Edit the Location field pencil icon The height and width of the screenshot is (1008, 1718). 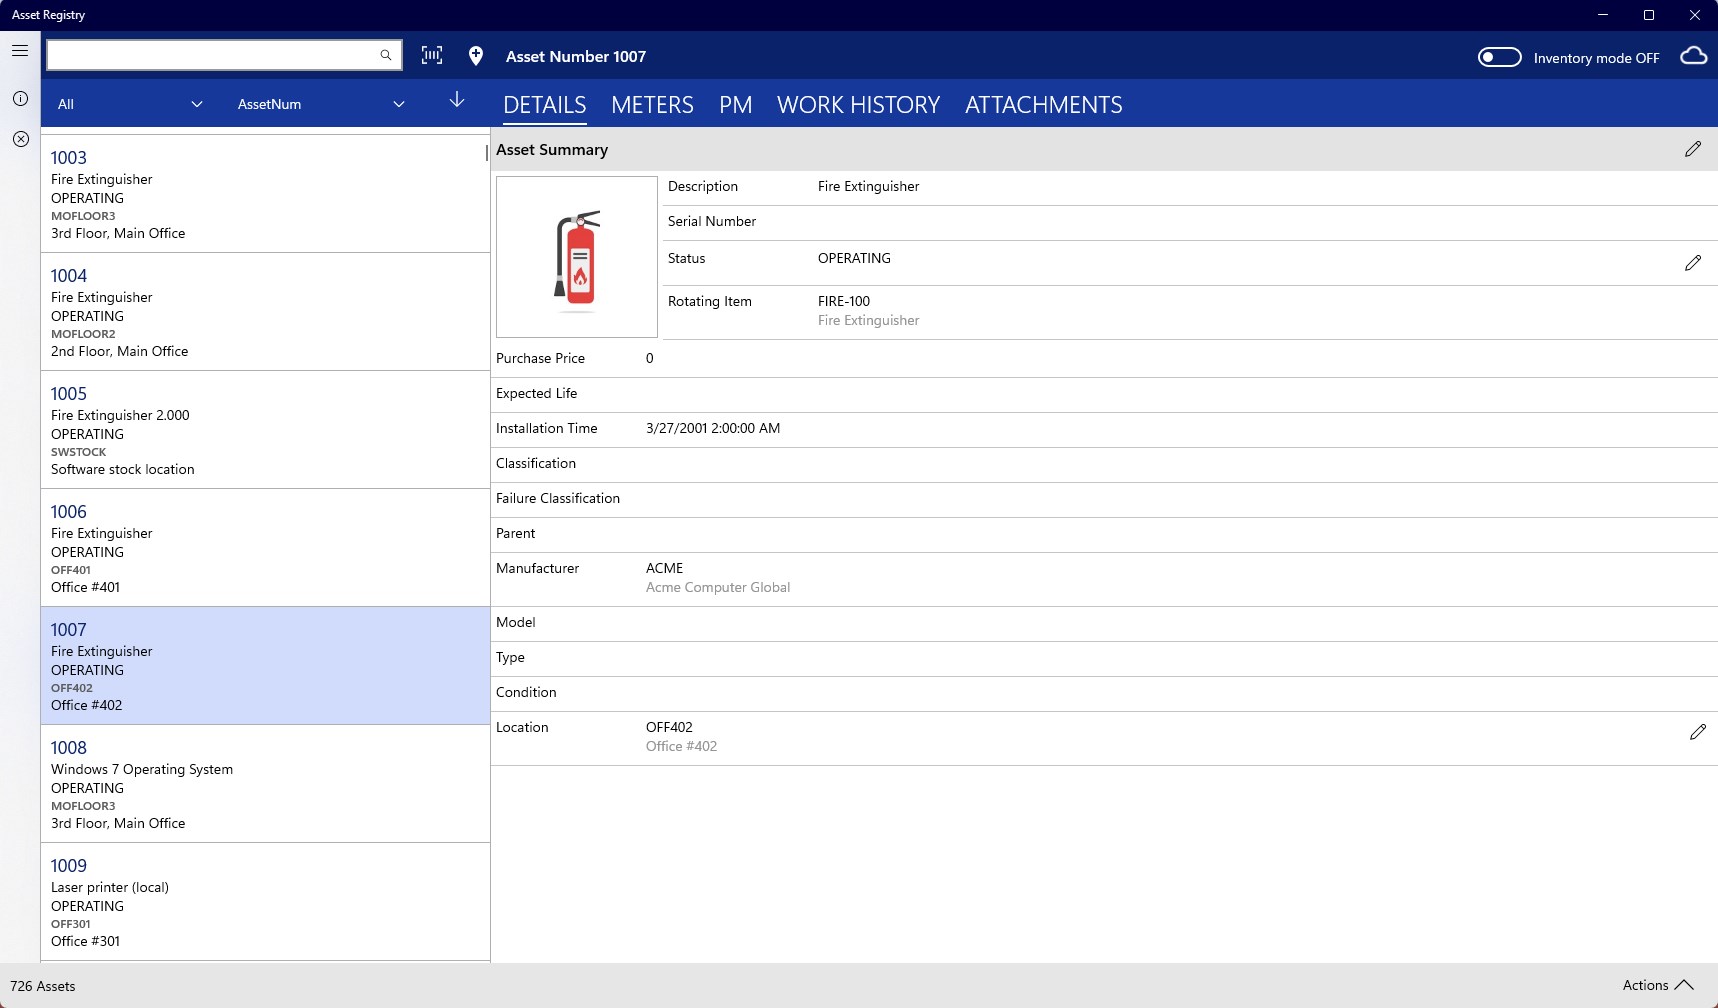(x=1697, y=732)
